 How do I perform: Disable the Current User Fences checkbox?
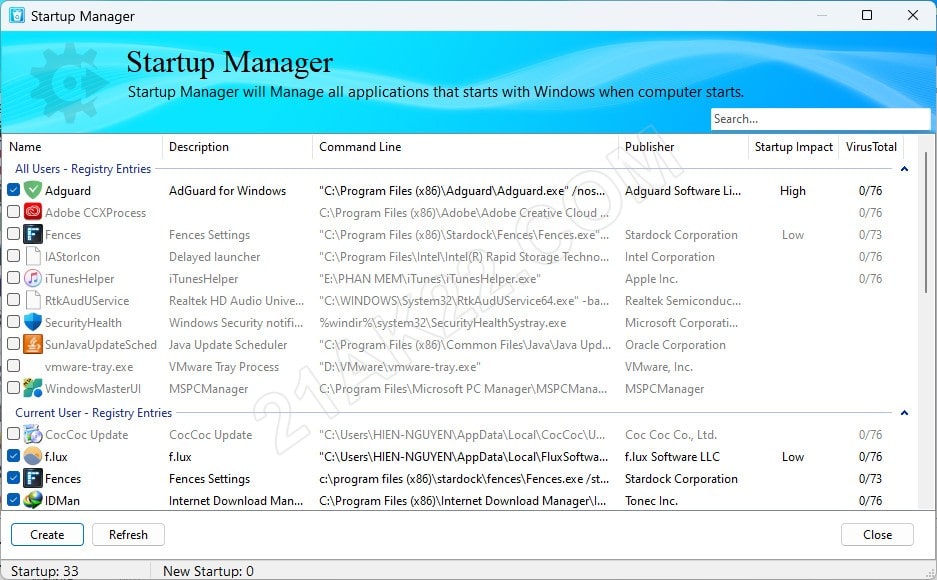tap(13, 478)
